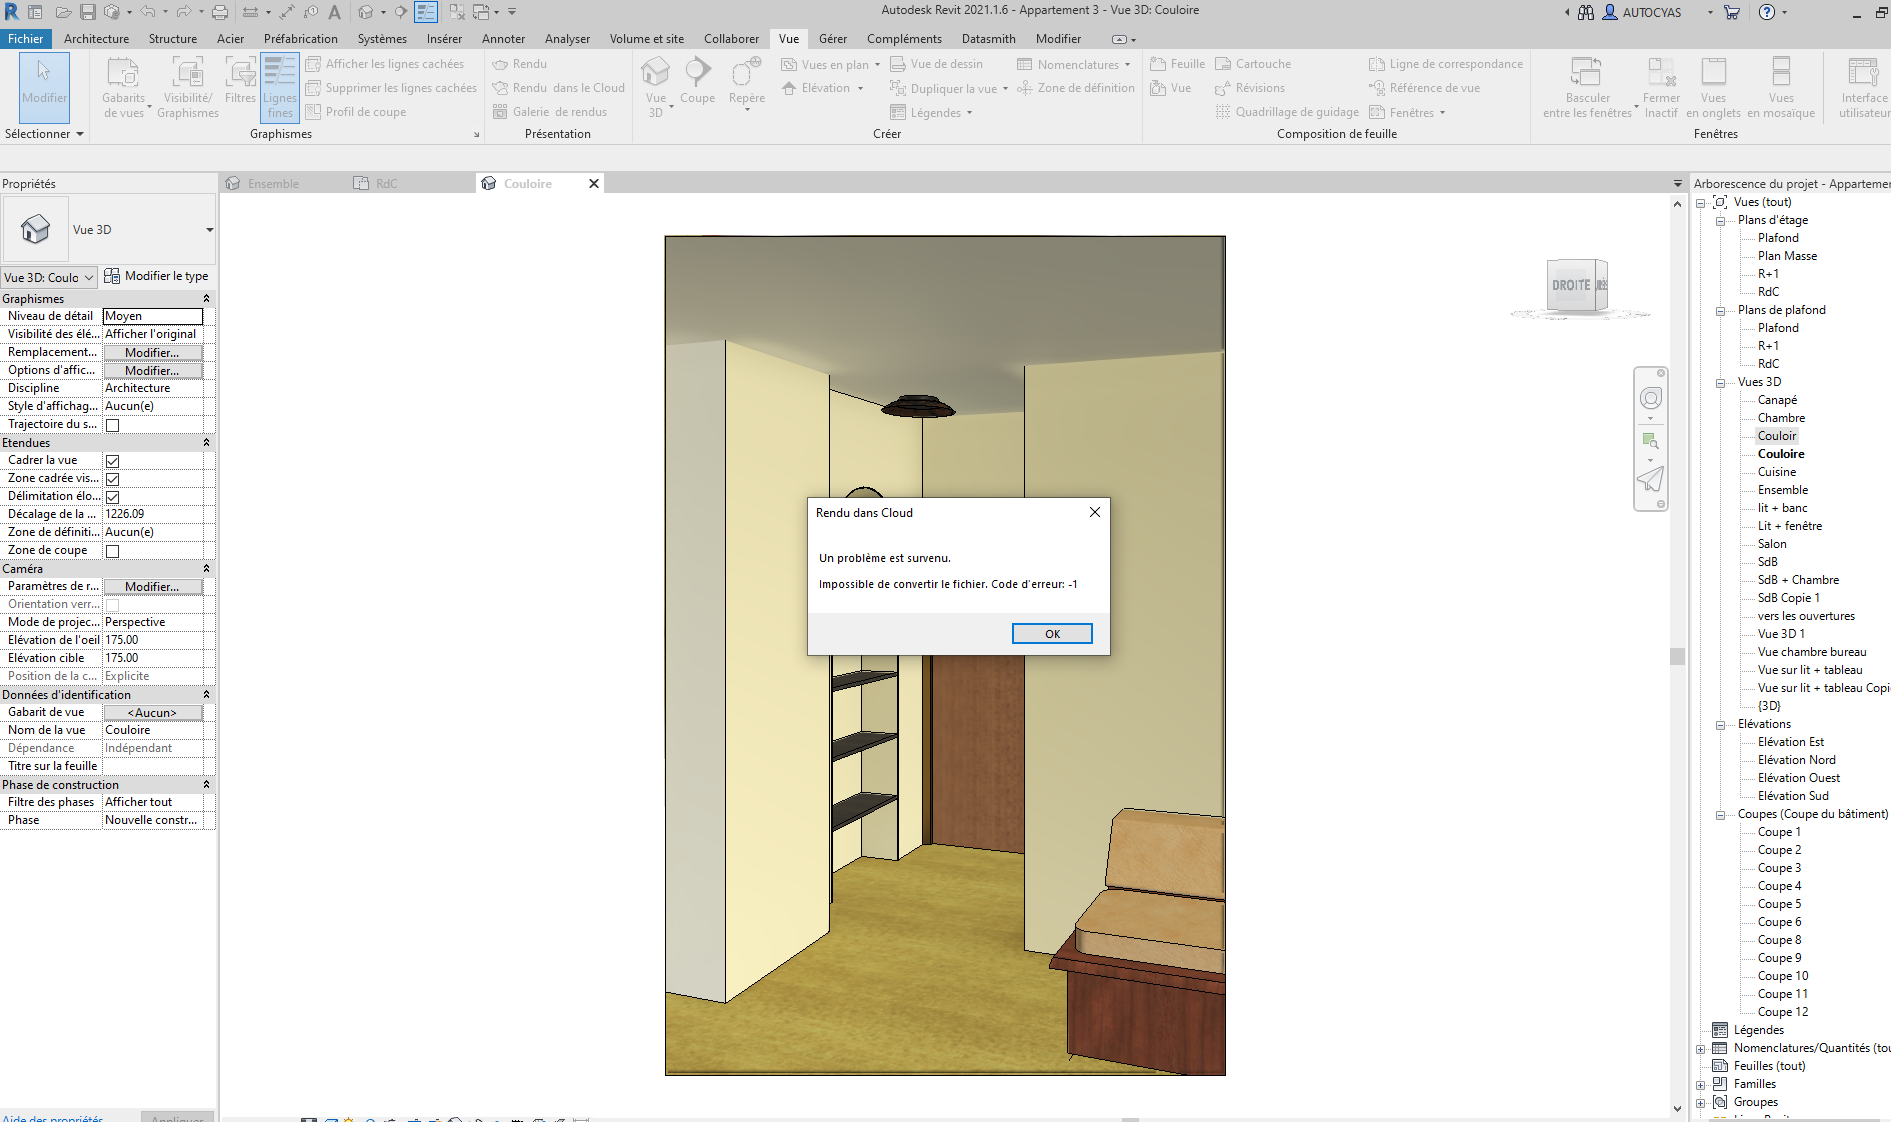
Task: Click the navigation wheel icon
Action: [x=1651, y=398]
